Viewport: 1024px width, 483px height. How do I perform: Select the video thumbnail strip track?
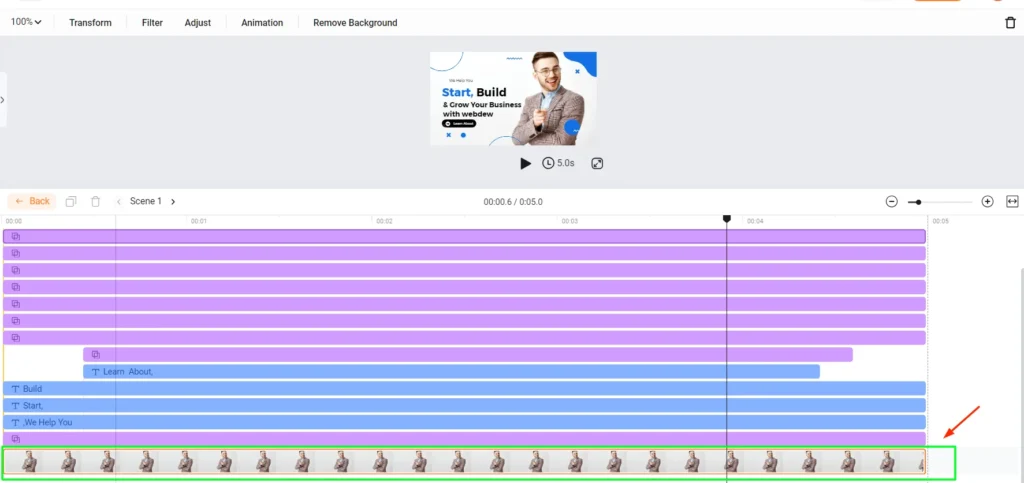[464, 462]
